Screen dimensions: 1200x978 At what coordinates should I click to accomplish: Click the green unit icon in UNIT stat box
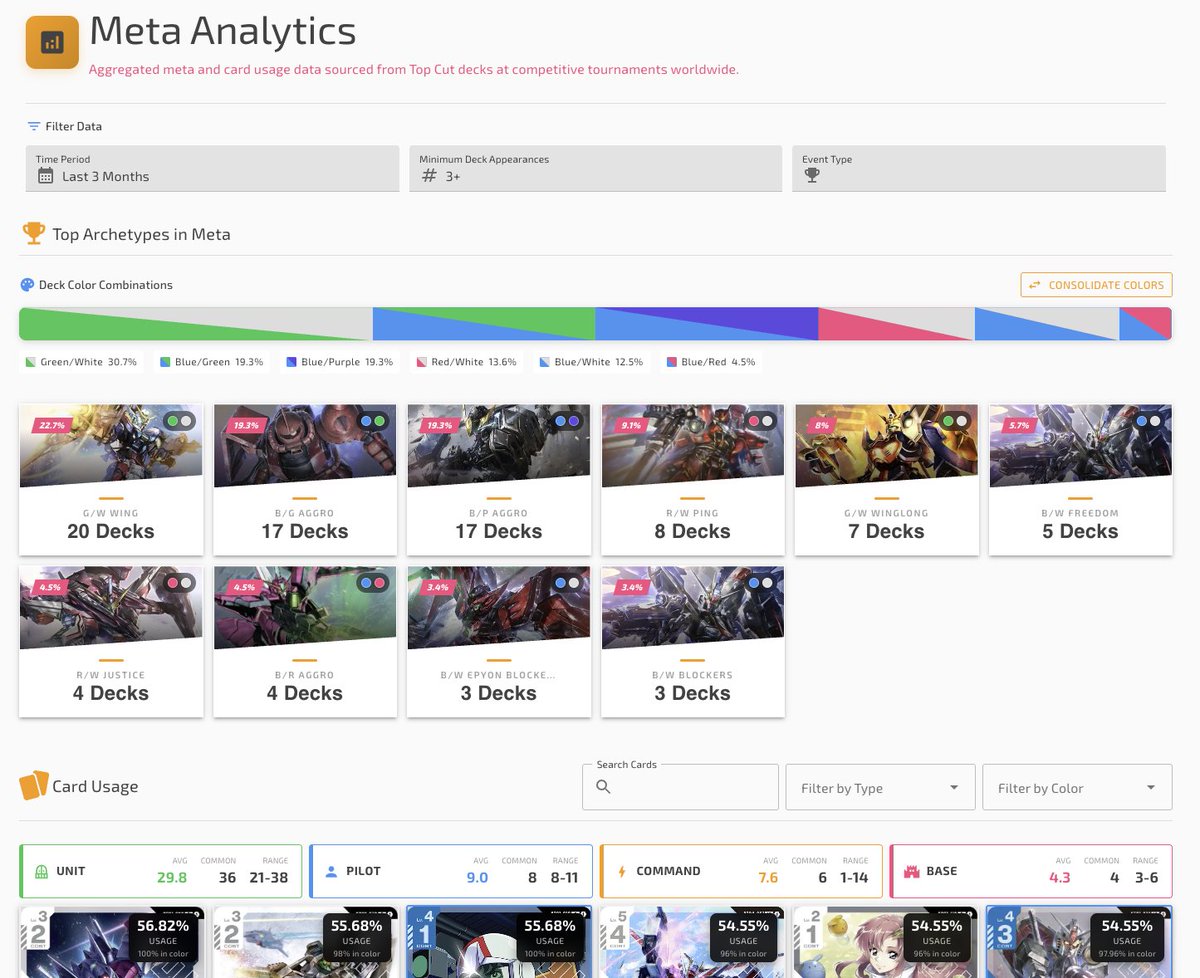tap(39, 871)
